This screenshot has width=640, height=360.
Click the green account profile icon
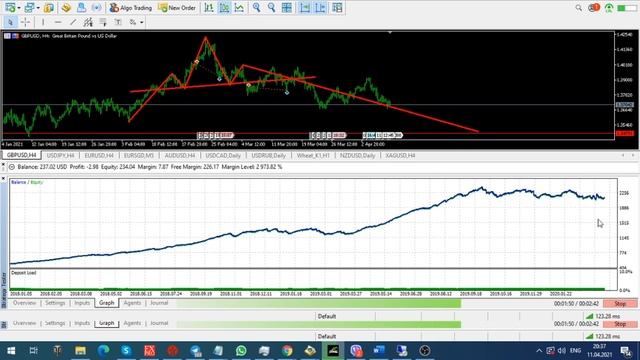609,8
